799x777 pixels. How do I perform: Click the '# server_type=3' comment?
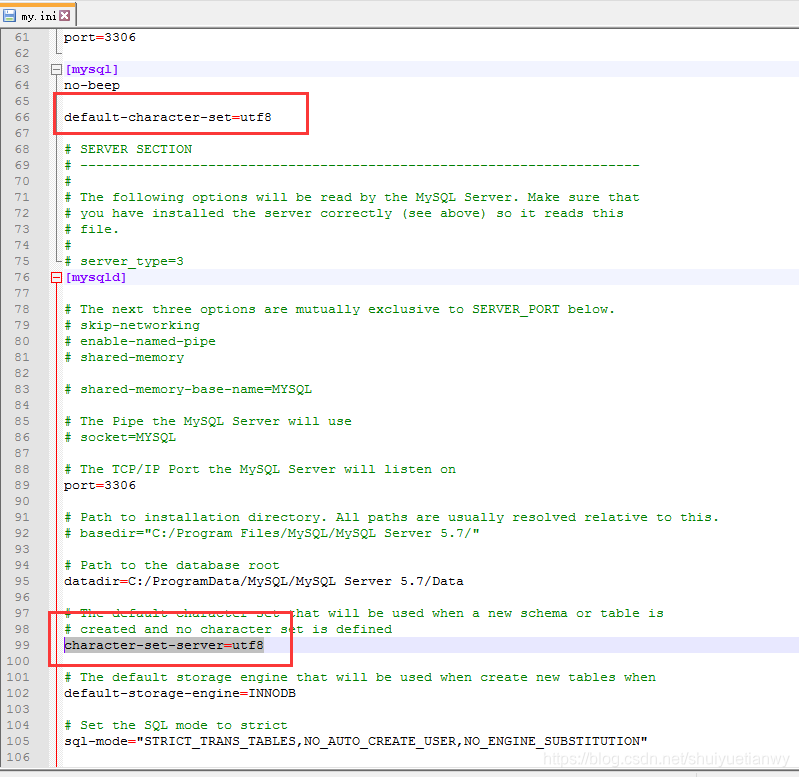[124, 261]
